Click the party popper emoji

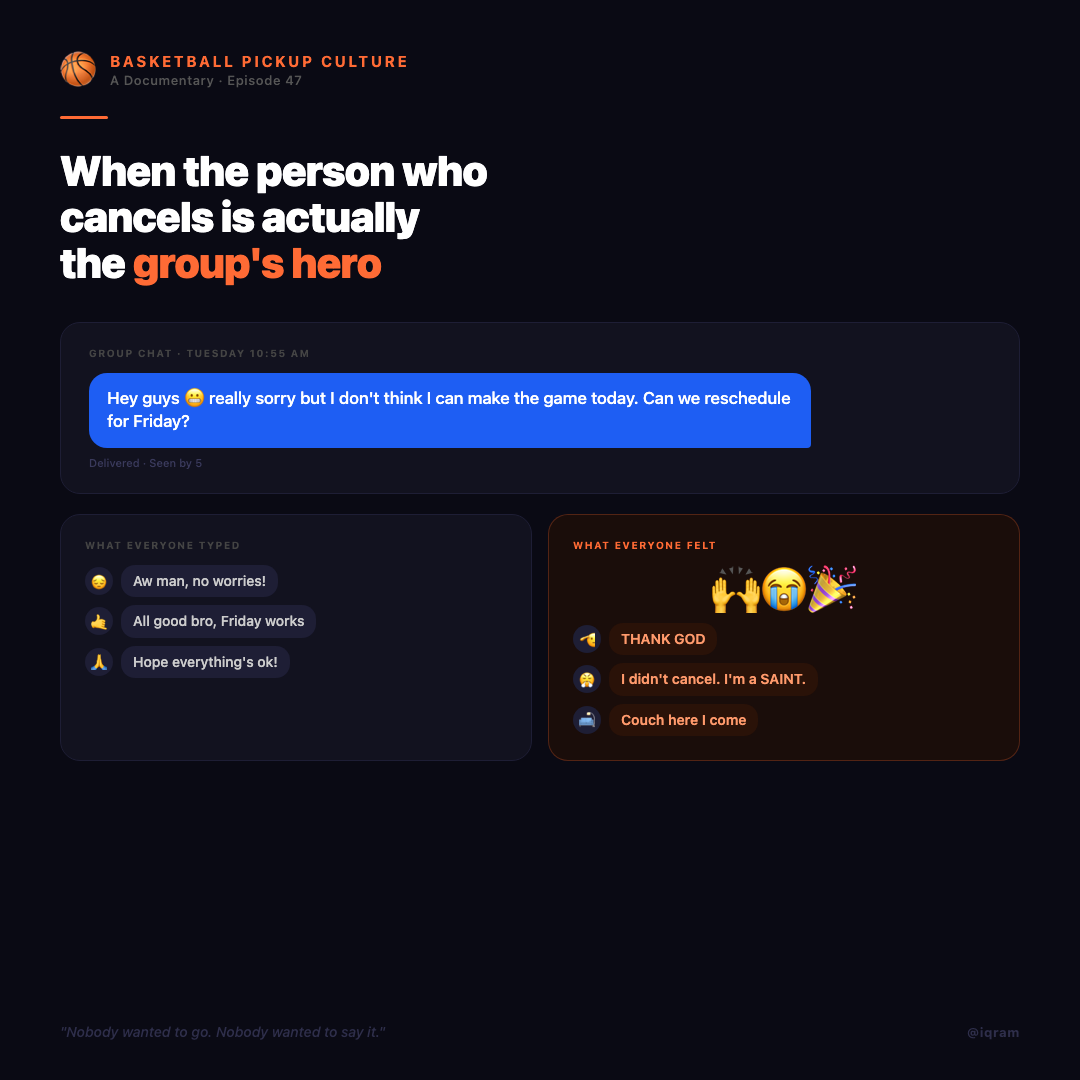pos(832,589)
